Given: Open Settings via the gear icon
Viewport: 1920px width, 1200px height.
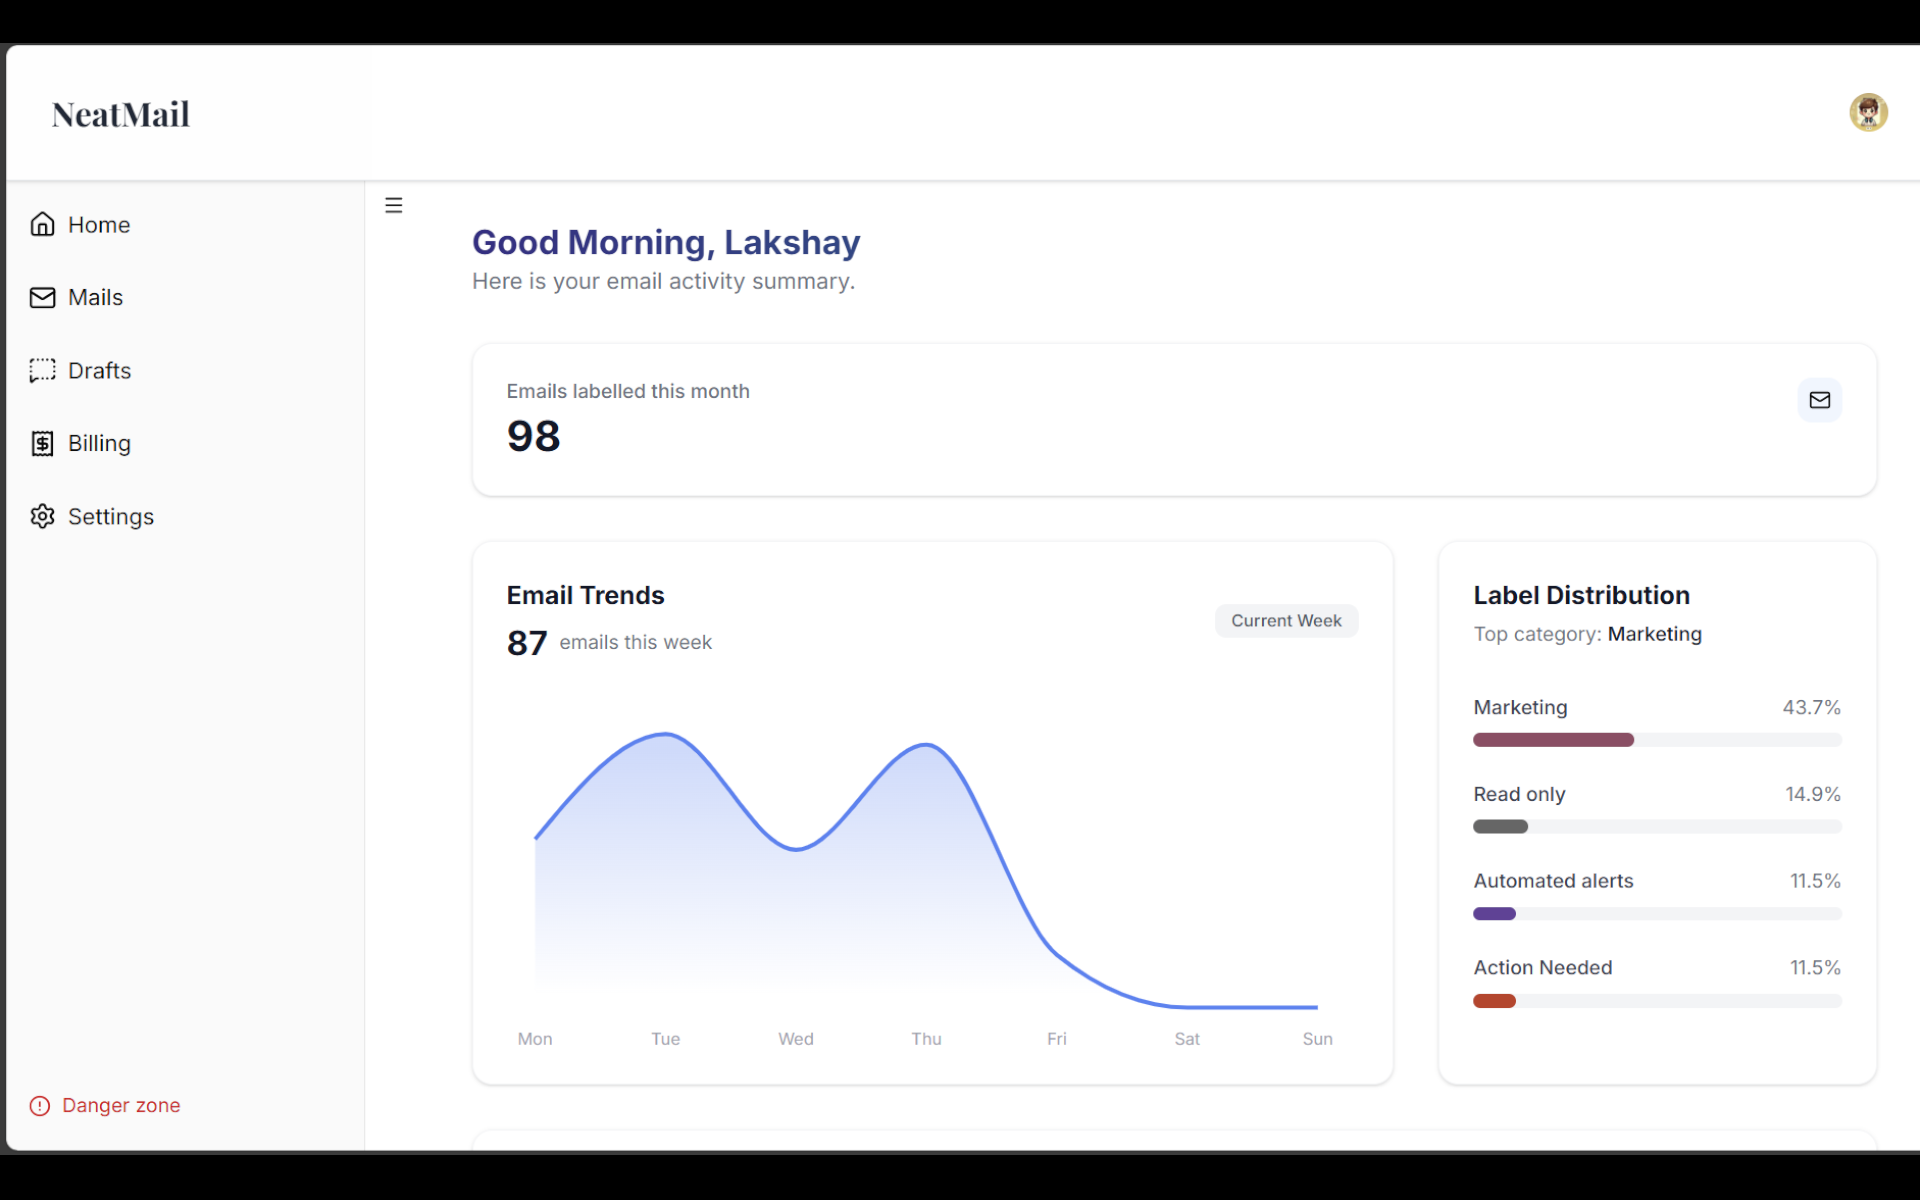Looking at the screenshot, I should click(x=42, y=516).
